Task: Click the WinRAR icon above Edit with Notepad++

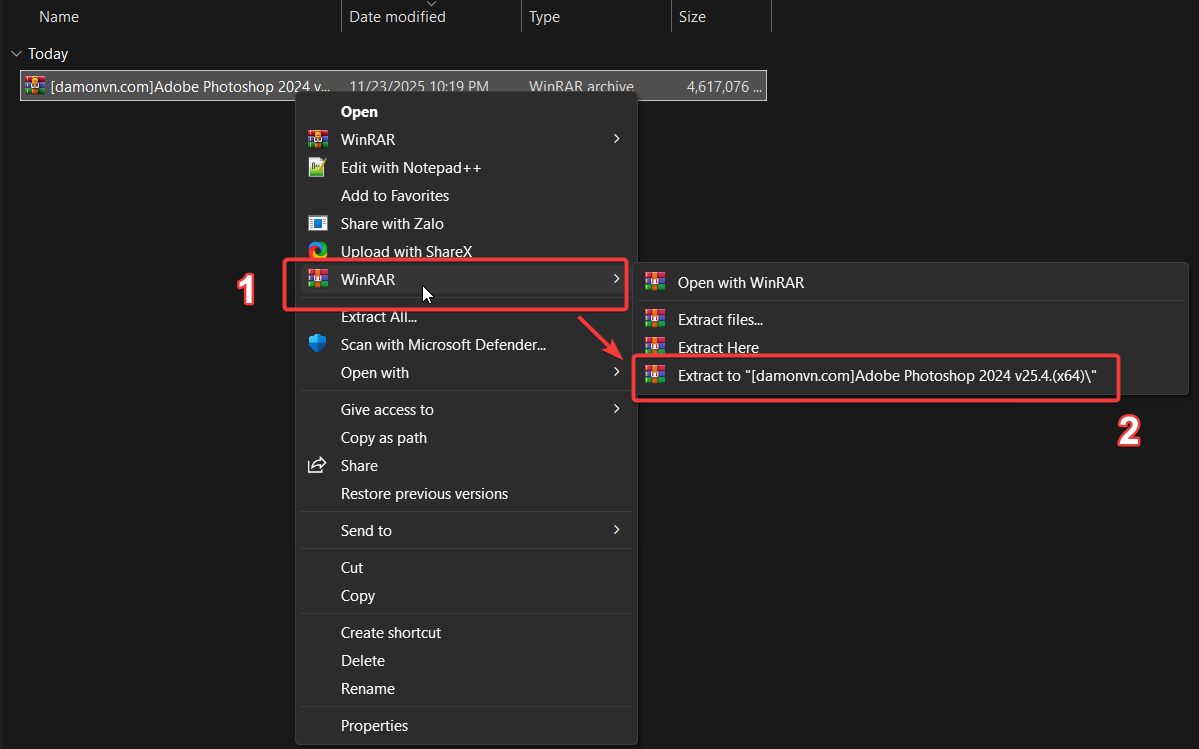Action: click(317, 139)
